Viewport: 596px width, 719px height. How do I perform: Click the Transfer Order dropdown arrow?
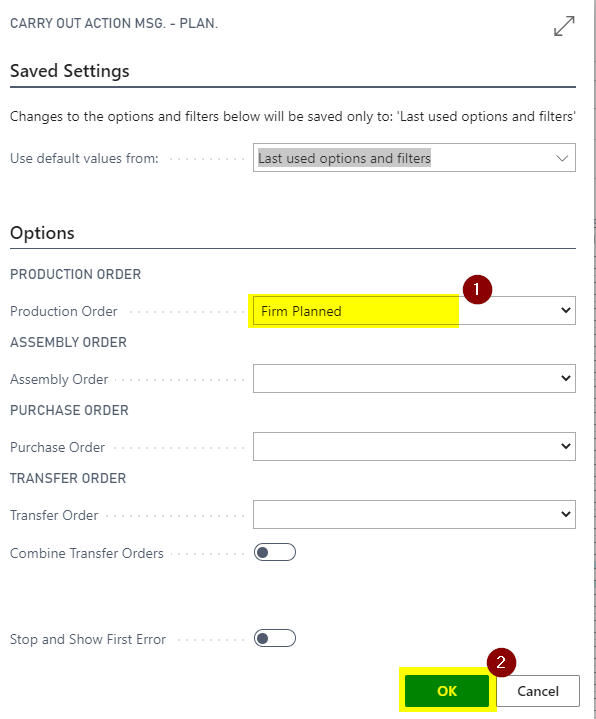(566, 514)
